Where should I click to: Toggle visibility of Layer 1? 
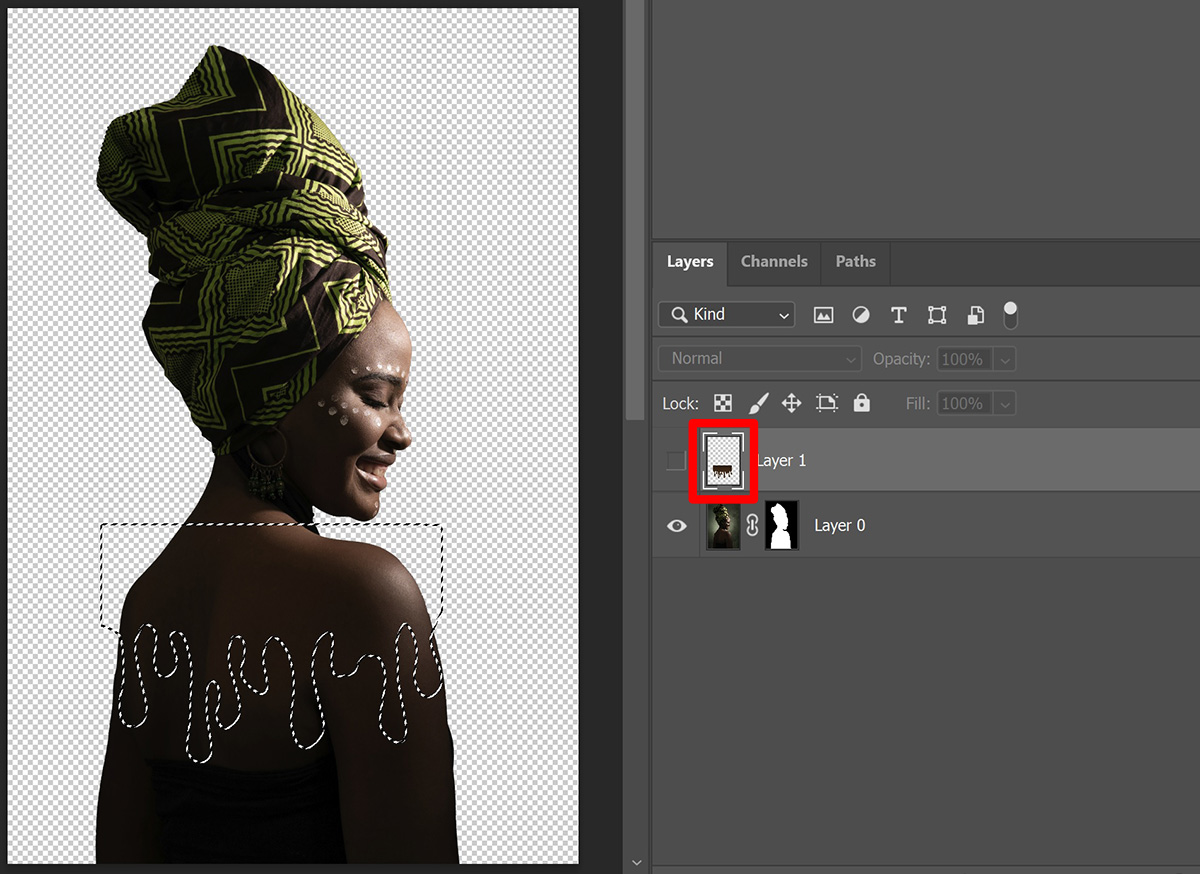677,459
